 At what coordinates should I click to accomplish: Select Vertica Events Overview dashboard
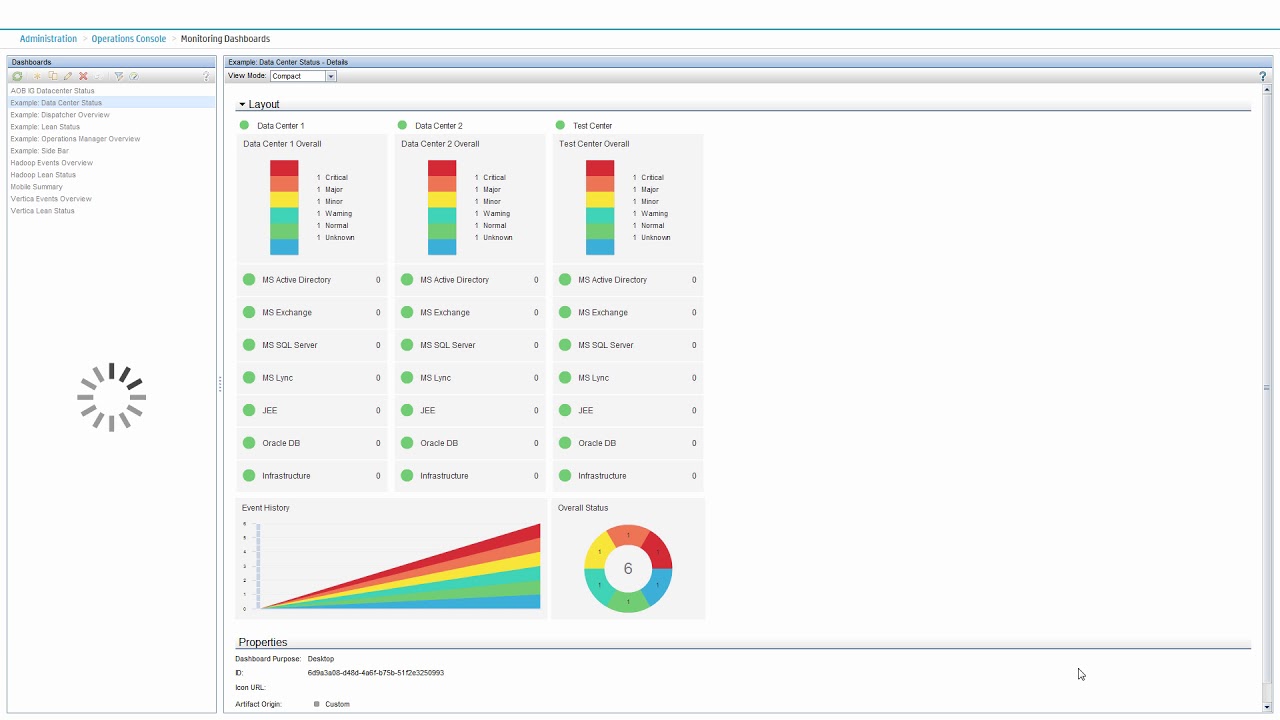tap(111, 199)
